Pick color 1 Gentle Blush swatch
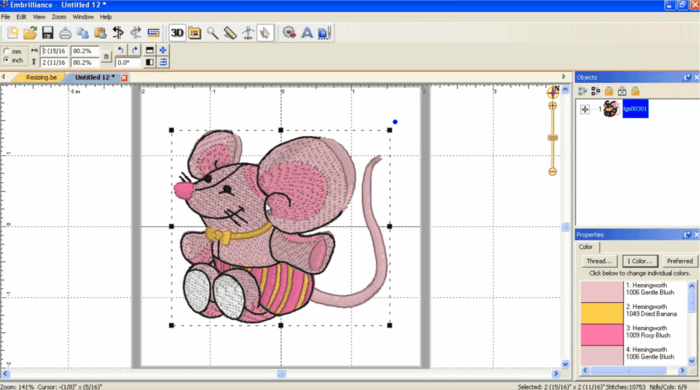This screenshot has width=700, height=390. coord(602,291)
